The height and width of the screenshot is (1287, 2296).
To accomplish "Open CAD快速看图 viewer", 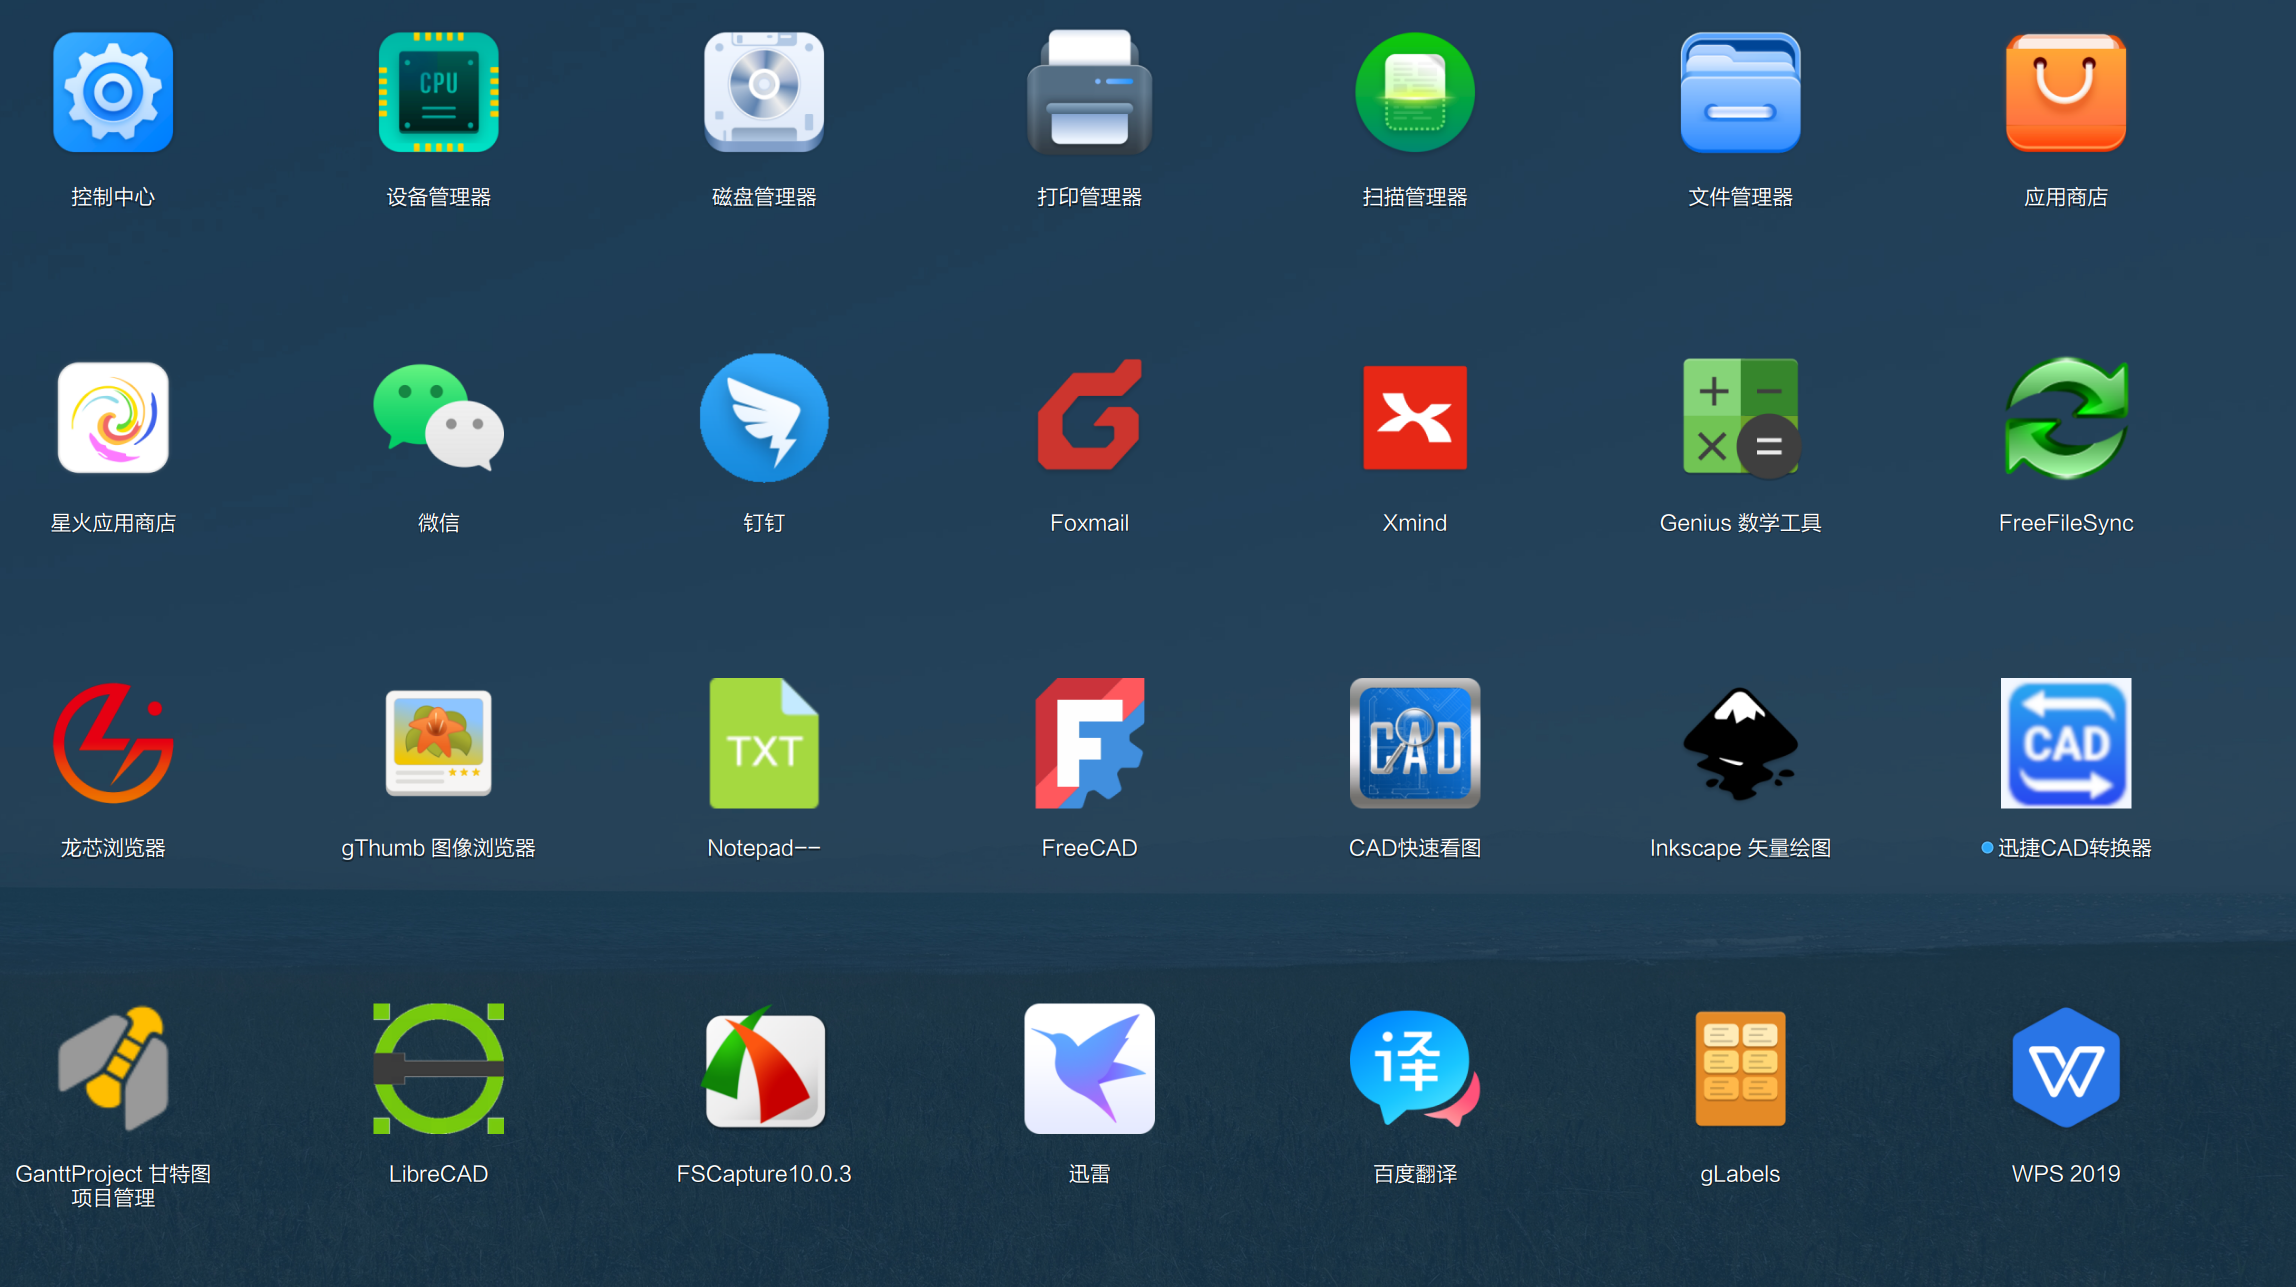I will [1415, 743].
